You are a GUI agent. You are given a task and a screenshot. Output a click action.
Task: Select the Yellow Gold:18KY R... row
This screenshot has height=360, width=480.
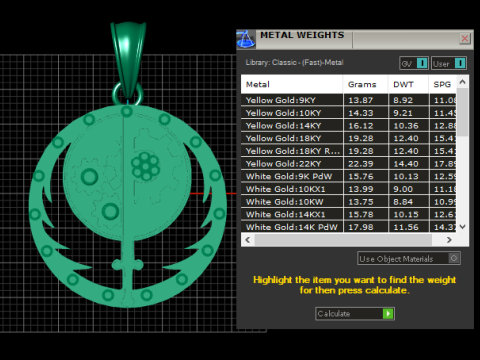tap(349, 151)
